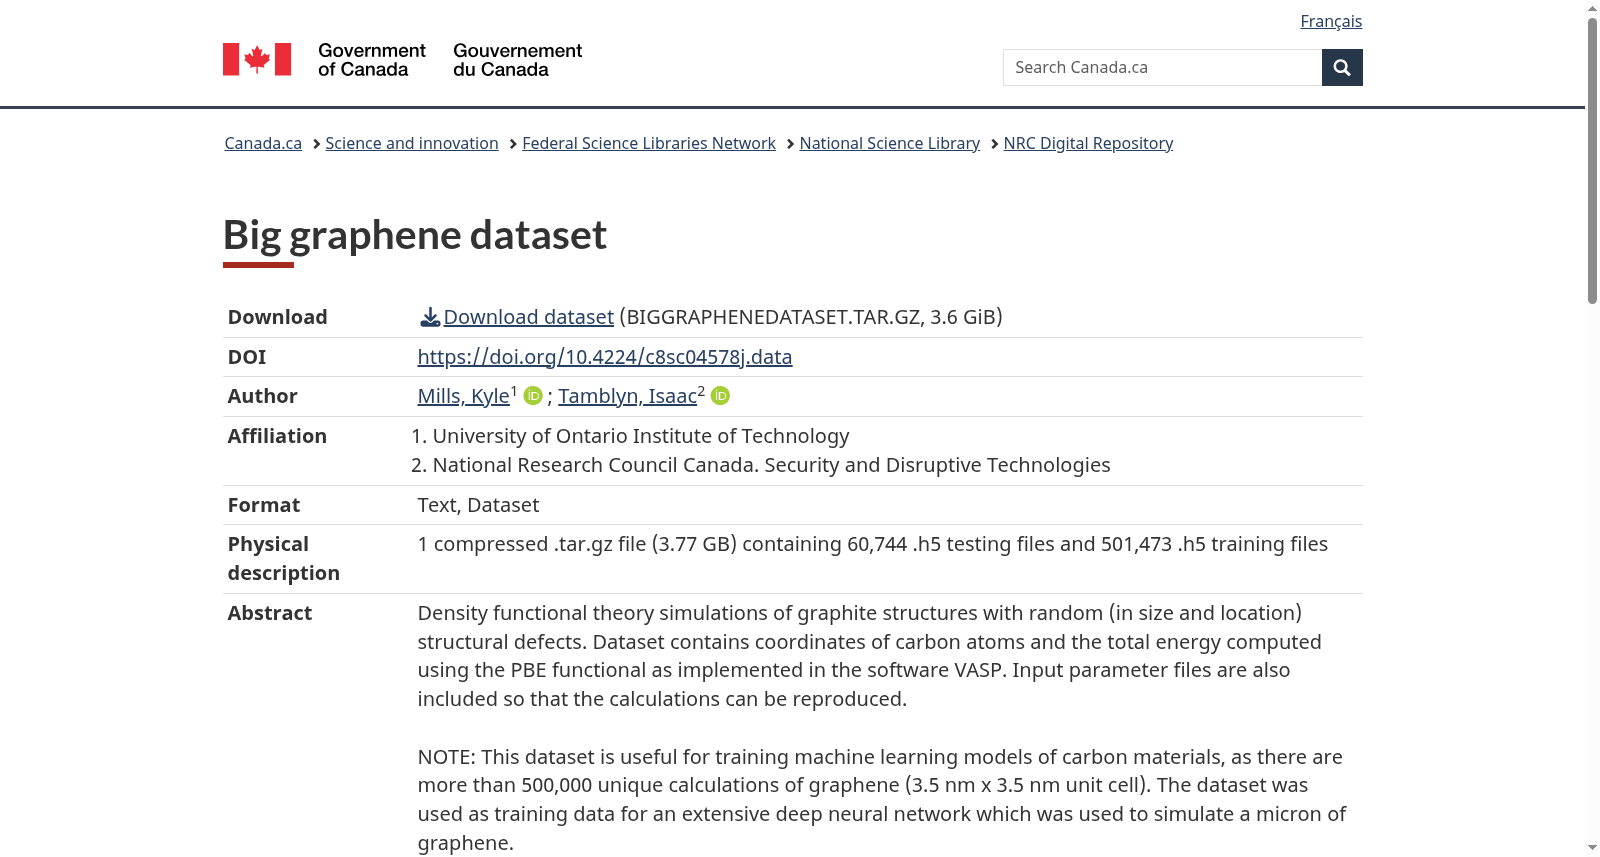Click Isaac Tamblyn's ORCID icon

pos(720,396)
